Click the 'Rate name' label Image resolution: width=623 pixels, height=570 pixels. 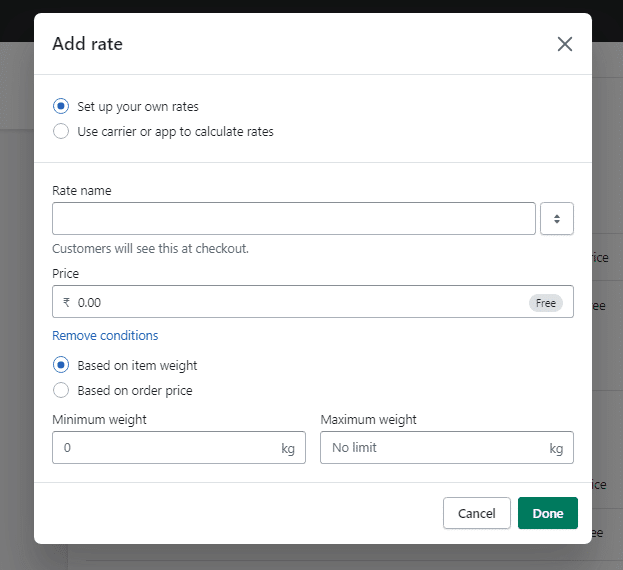(82, 190)
